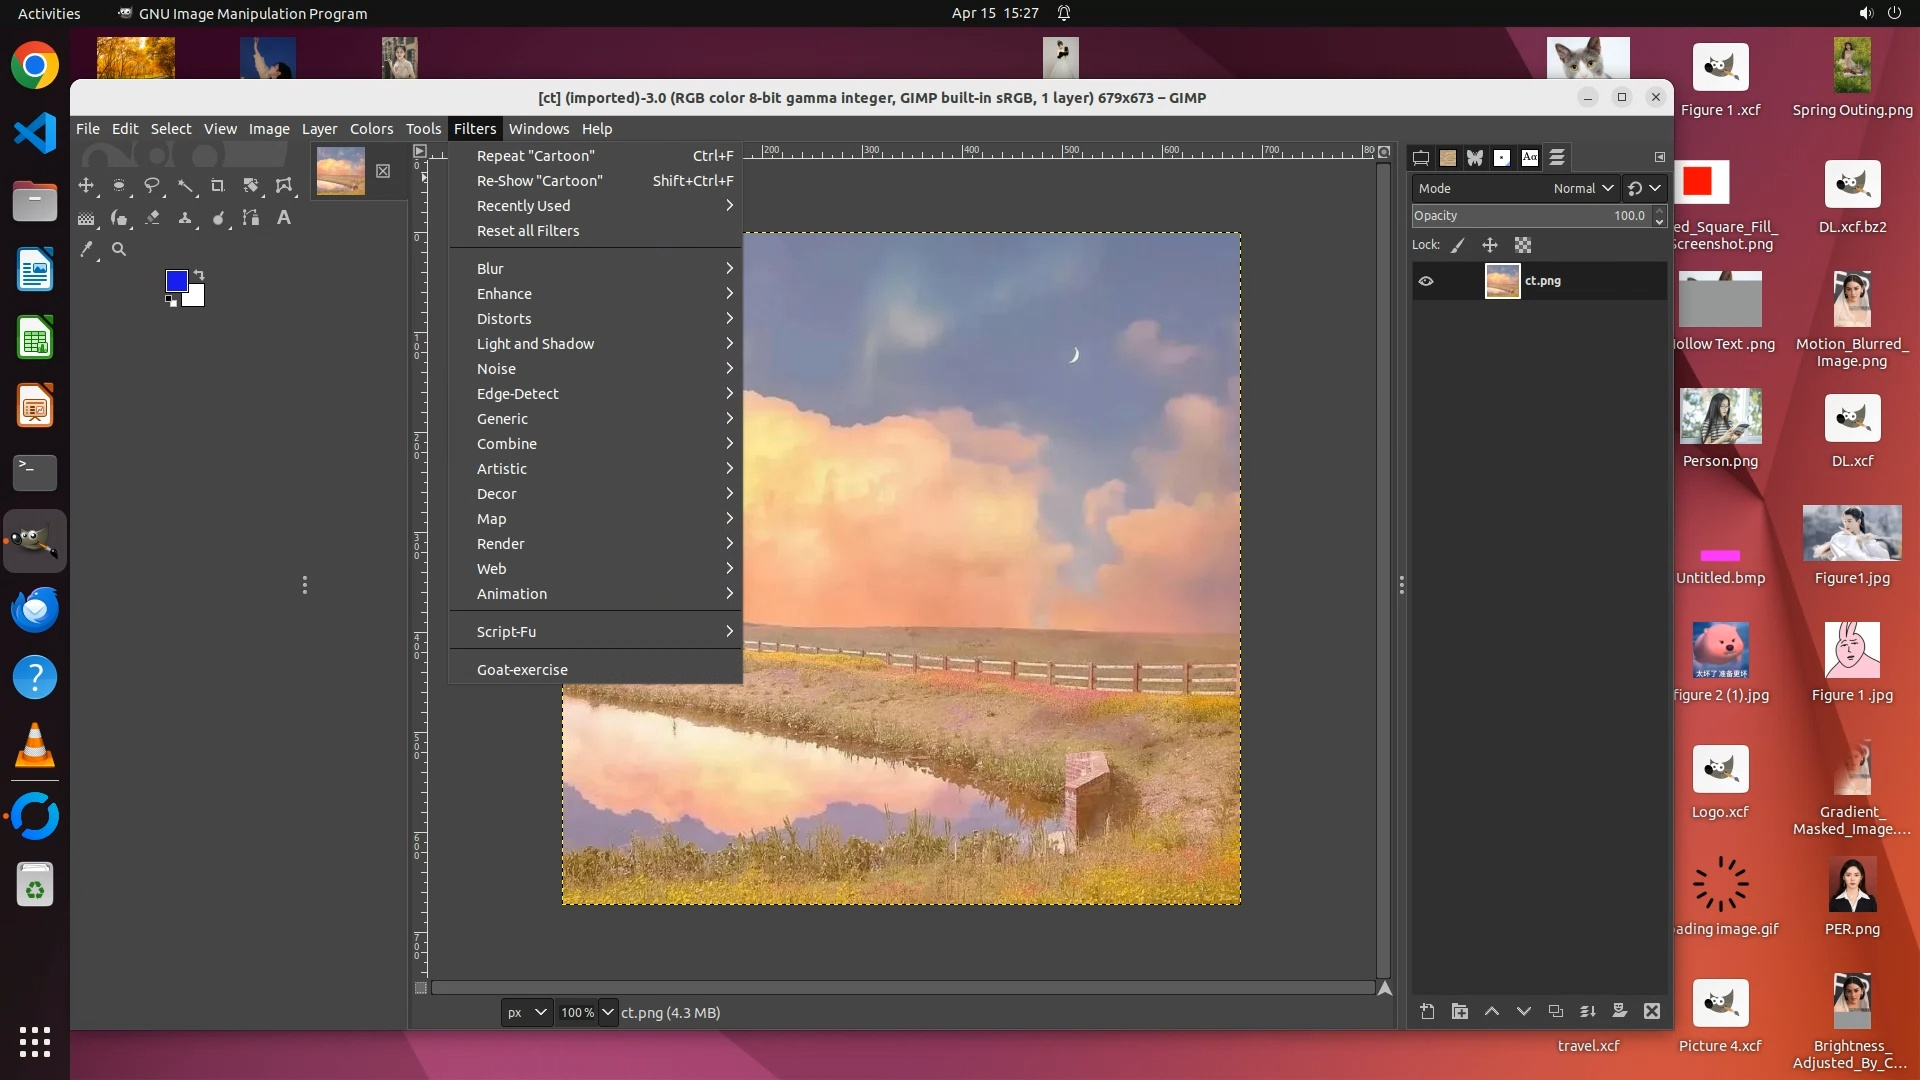Duplicate the current layer icon
This screenshot has height=1080, width=1920.
1556,1012
